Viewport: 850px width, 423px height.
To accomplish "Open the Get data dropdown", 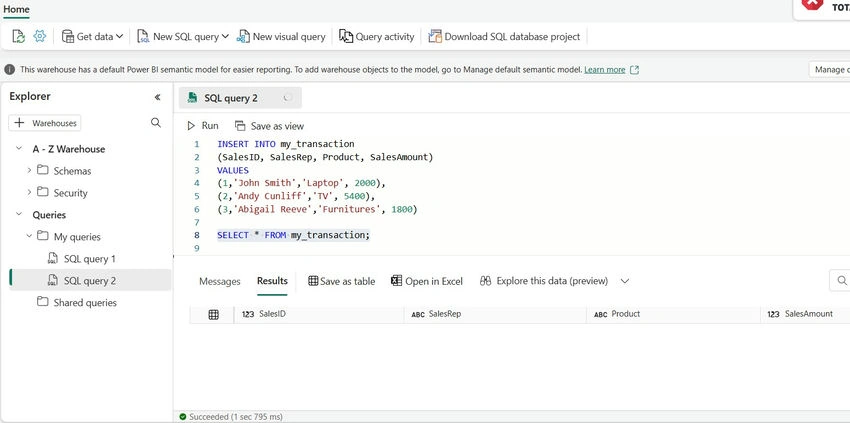I will tap(92, 36).
